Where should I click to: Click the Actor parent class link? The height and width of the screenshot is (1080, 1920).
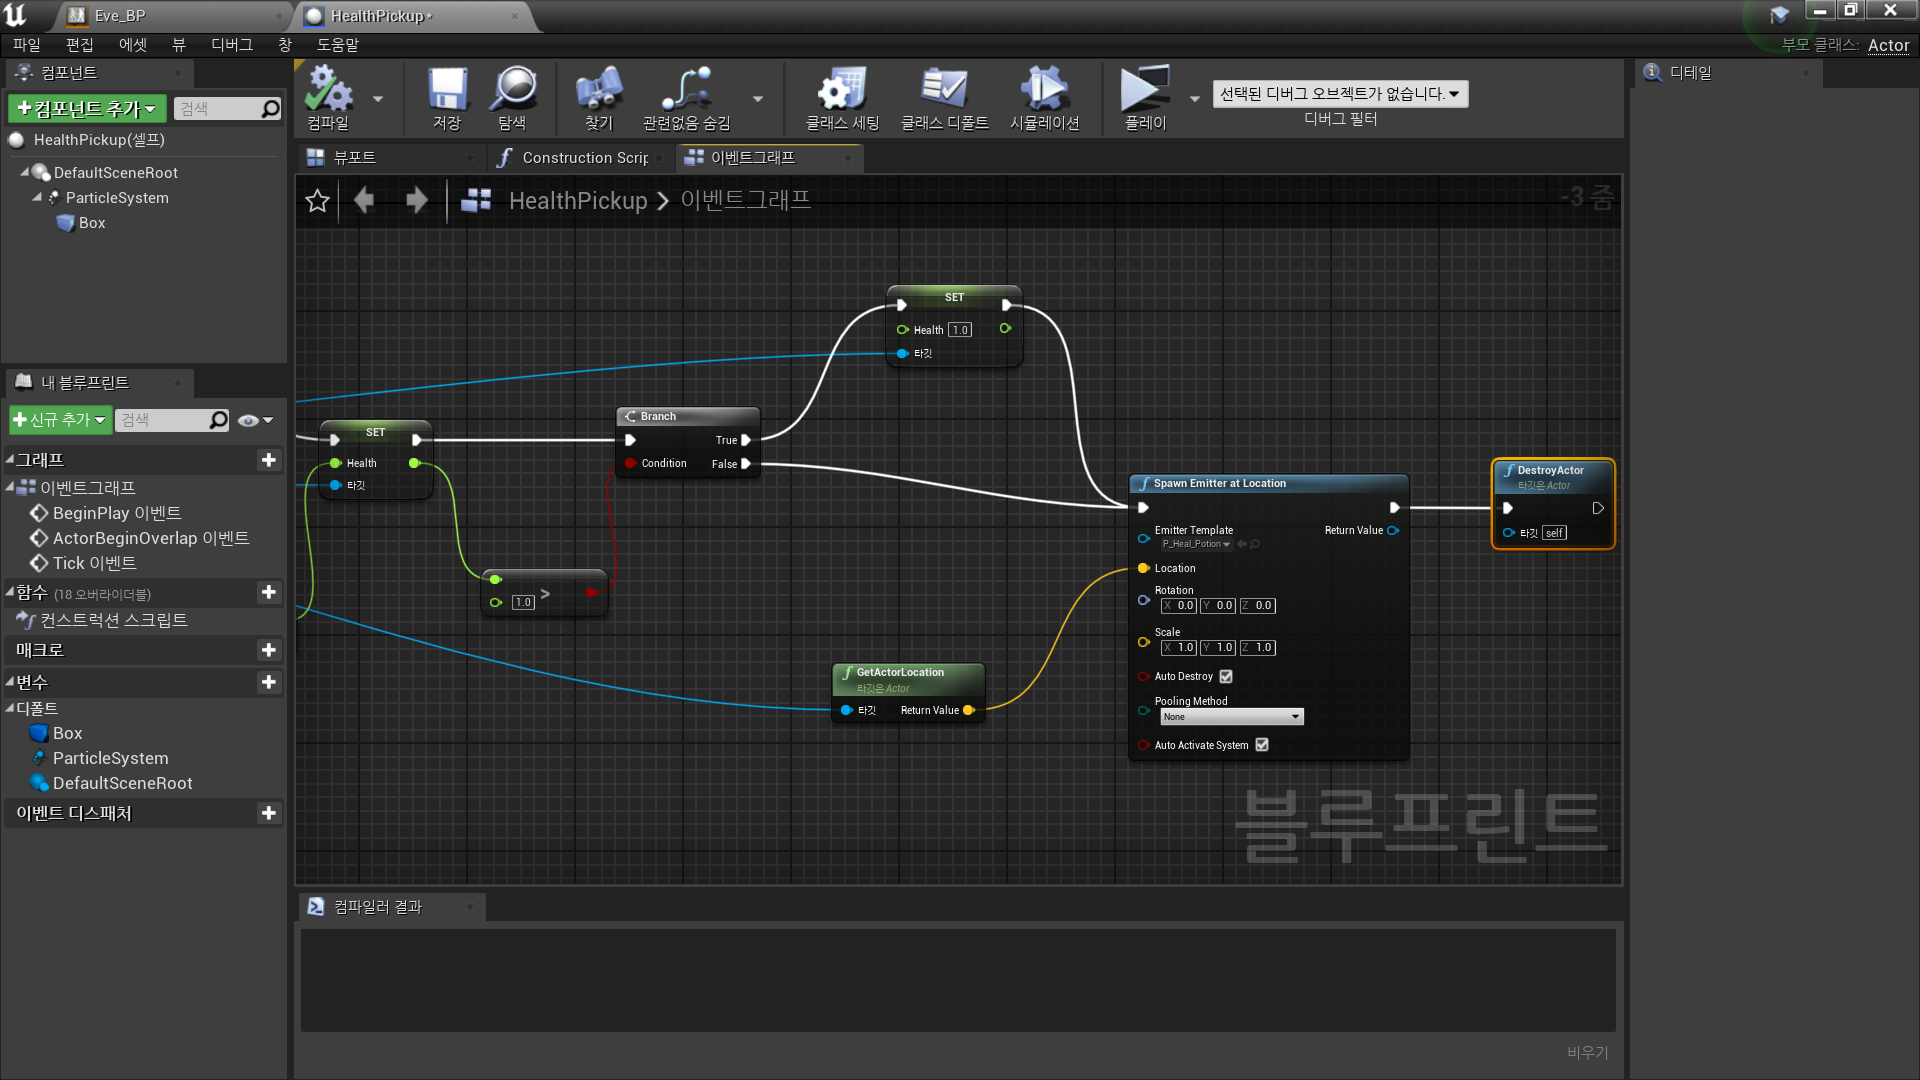click(1888, 45)
